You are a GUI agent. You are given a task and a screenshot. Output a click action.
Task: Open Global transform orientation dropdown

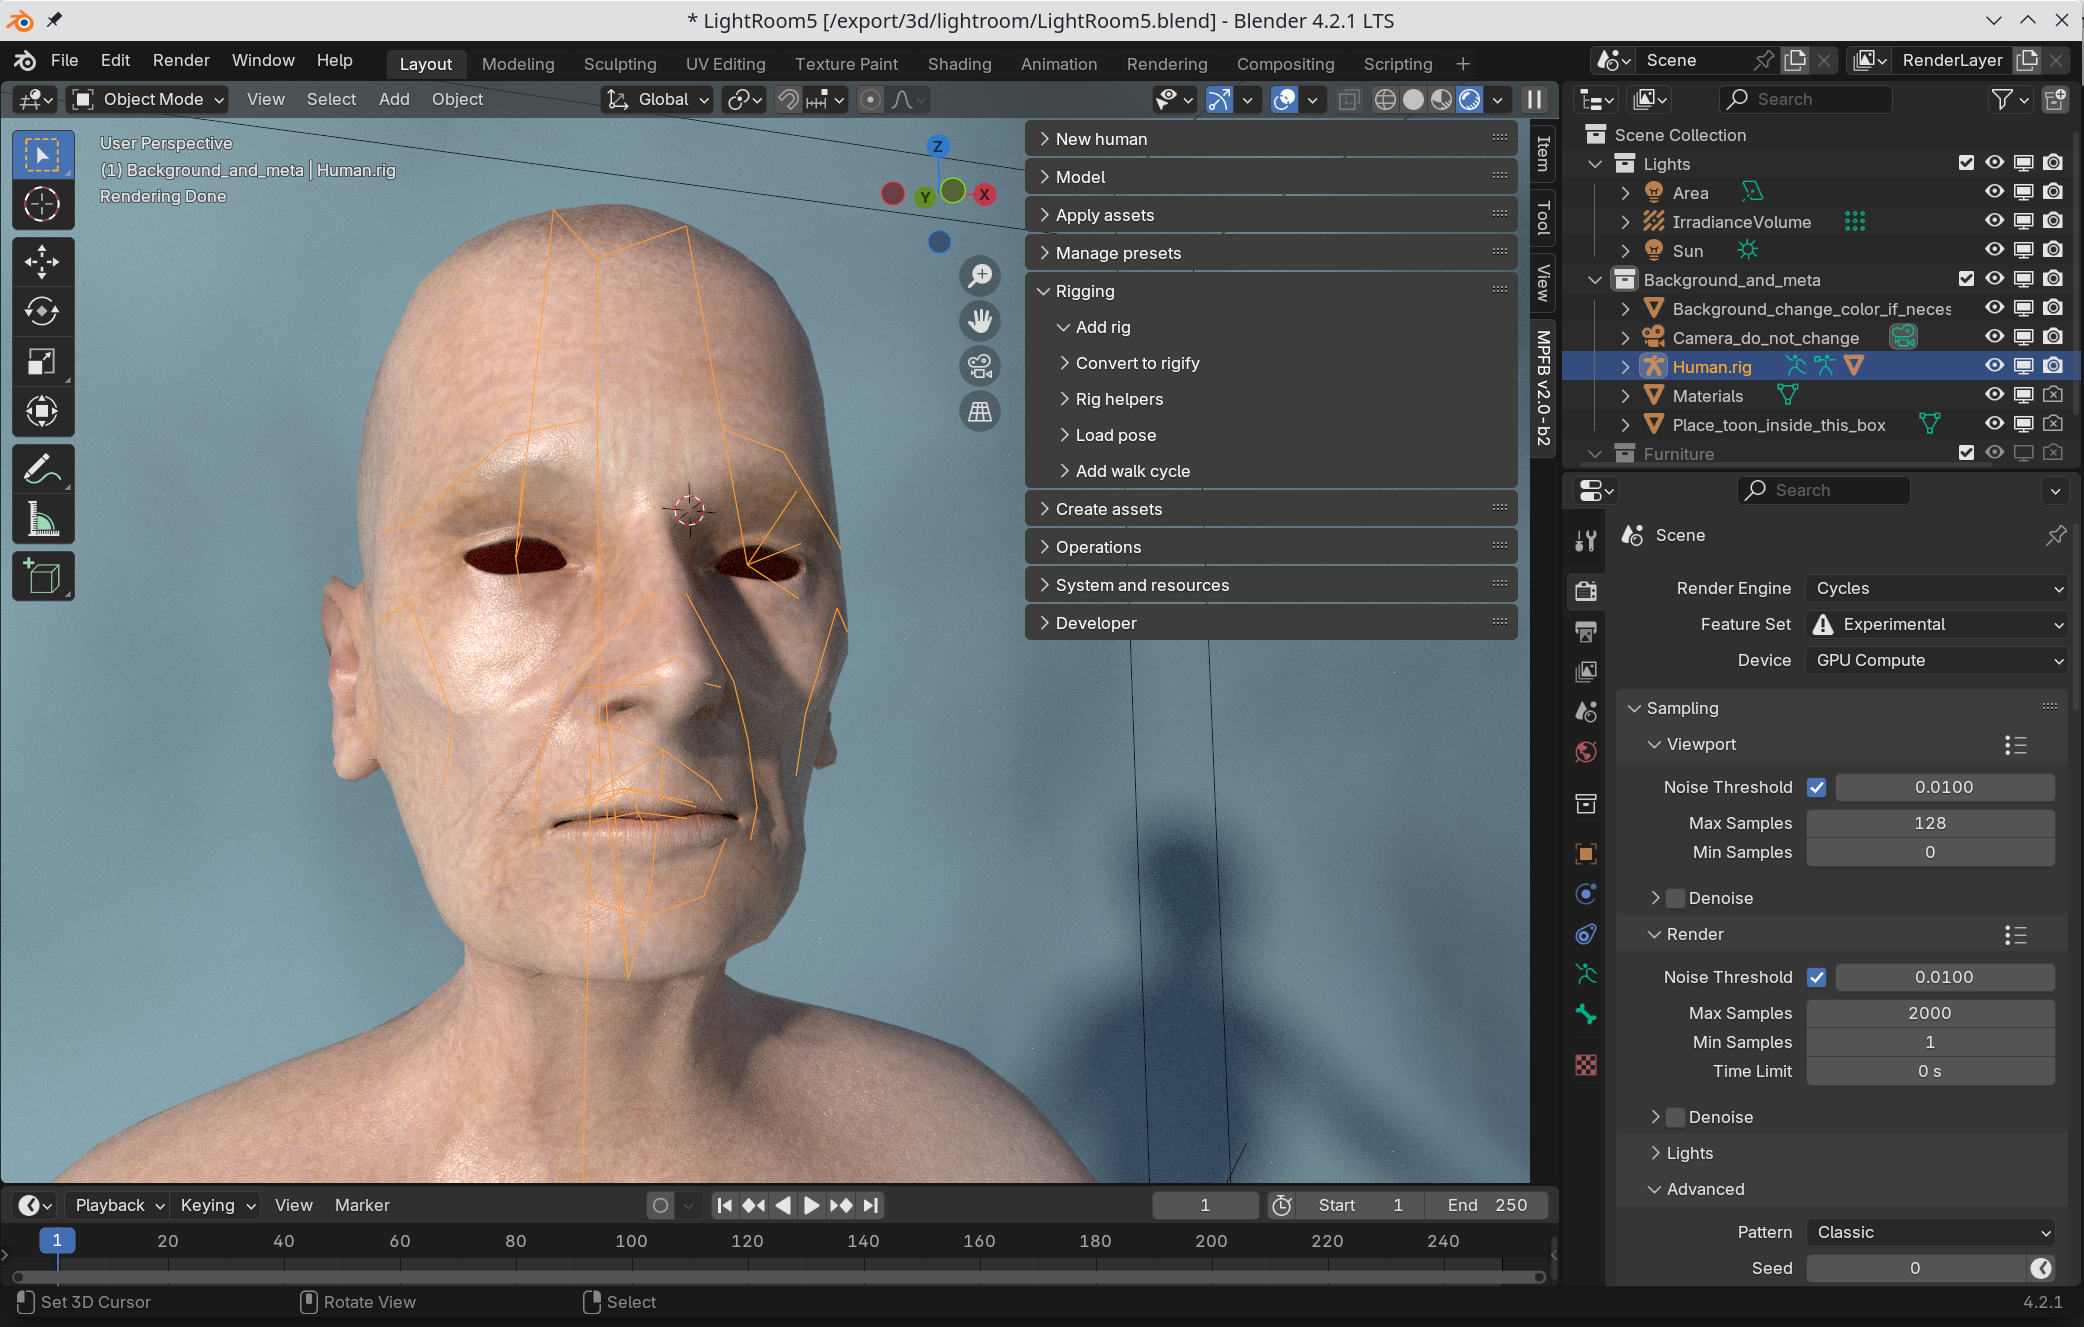click(658, 99)
